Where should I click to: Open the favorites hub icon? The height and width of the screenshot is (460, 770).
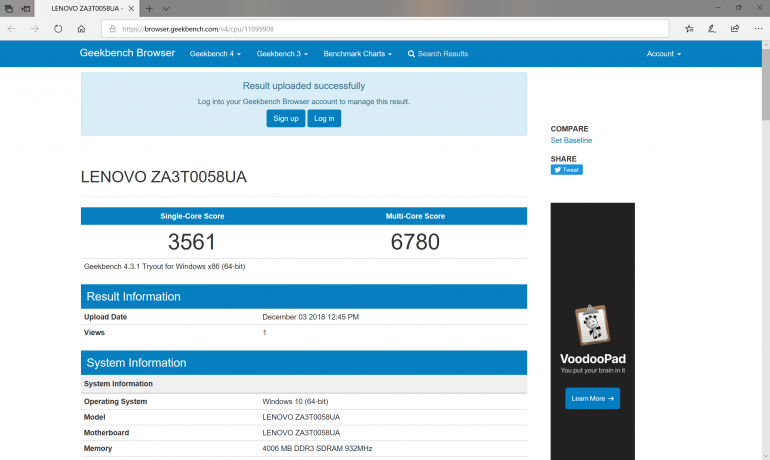tap(689, 29)
